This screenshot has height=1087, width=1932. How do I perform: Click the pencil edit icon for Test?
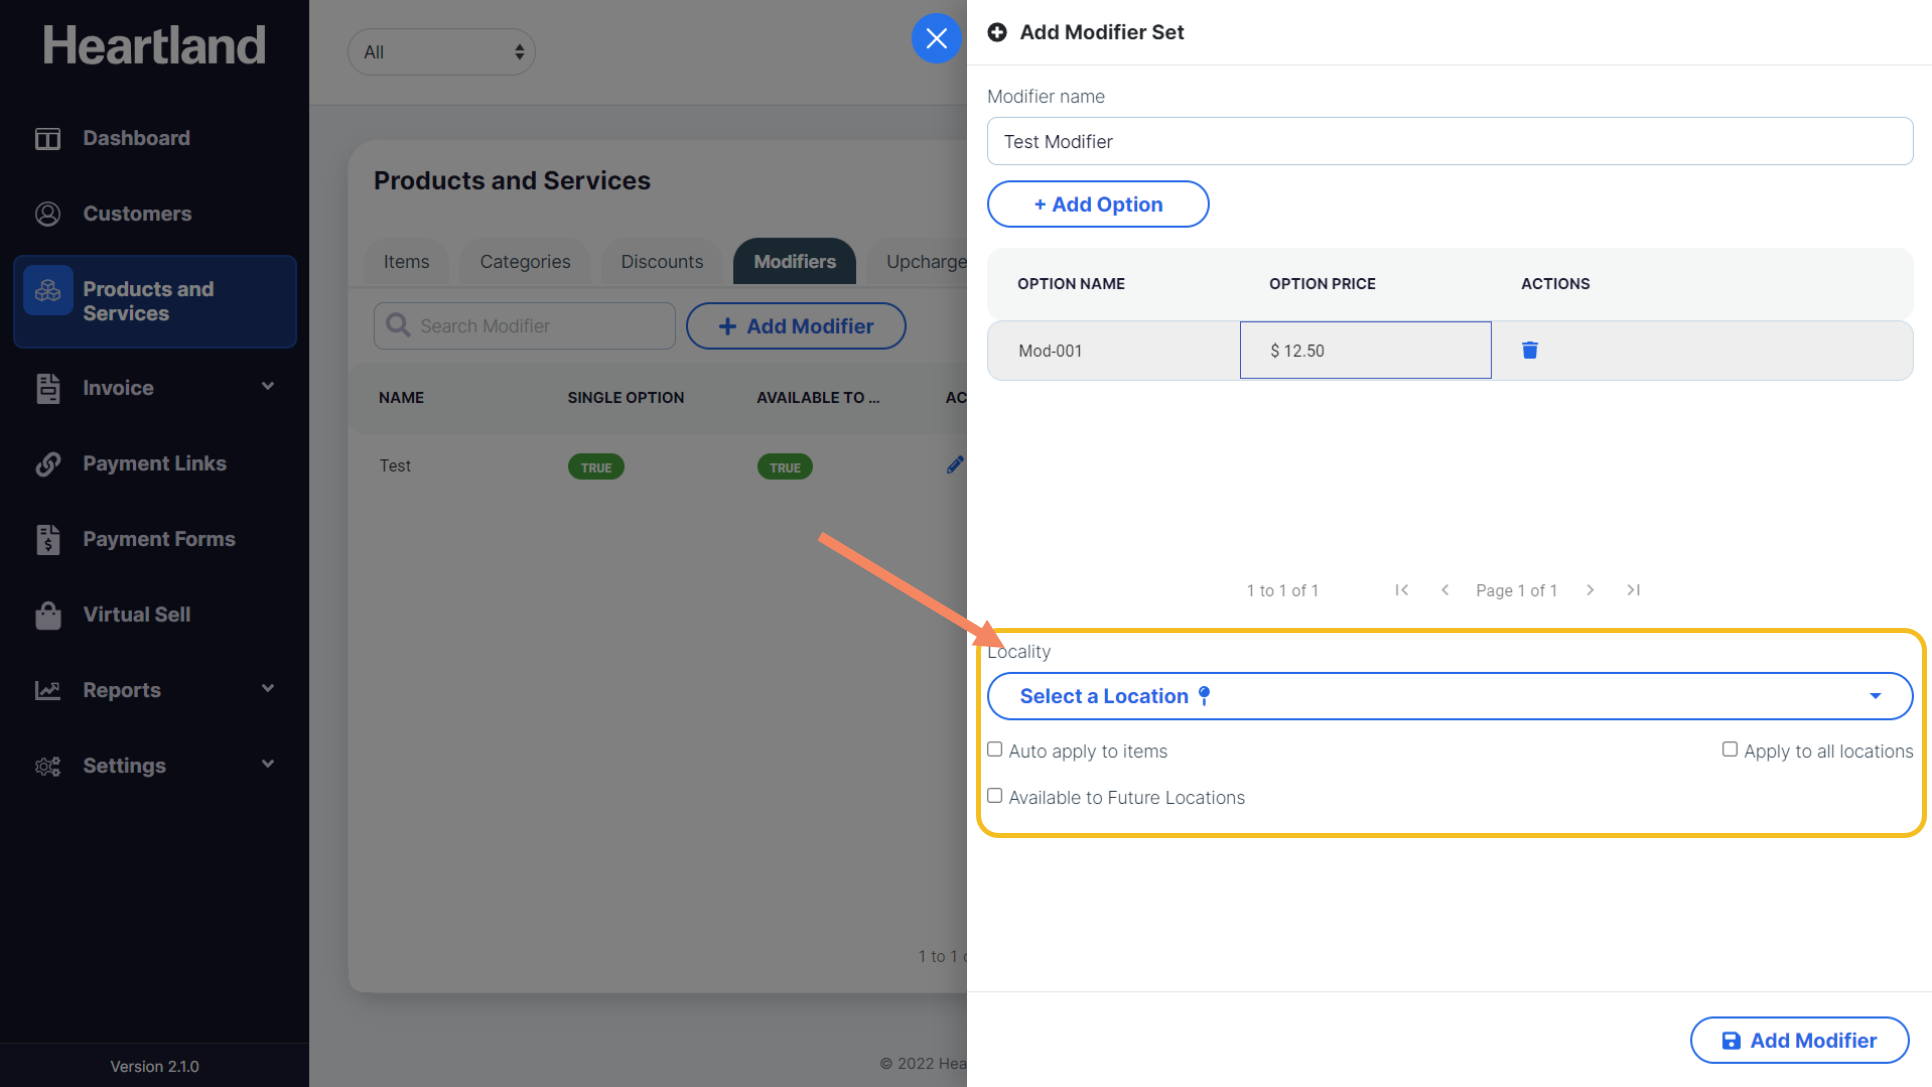pyautogui.click(x=954, y=465)
